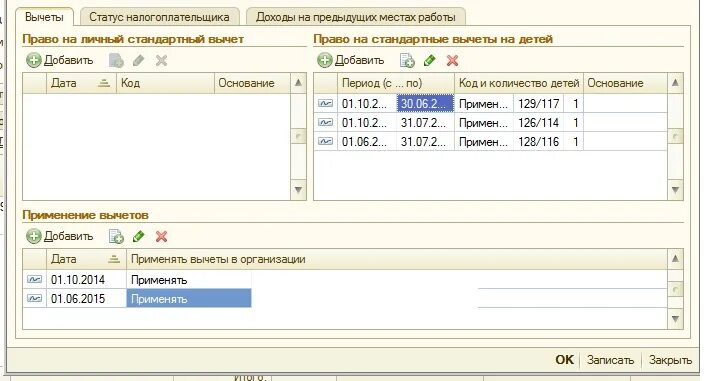
Task: Select the 01.06.2... start date cell
Action: (x=367, y=141)
